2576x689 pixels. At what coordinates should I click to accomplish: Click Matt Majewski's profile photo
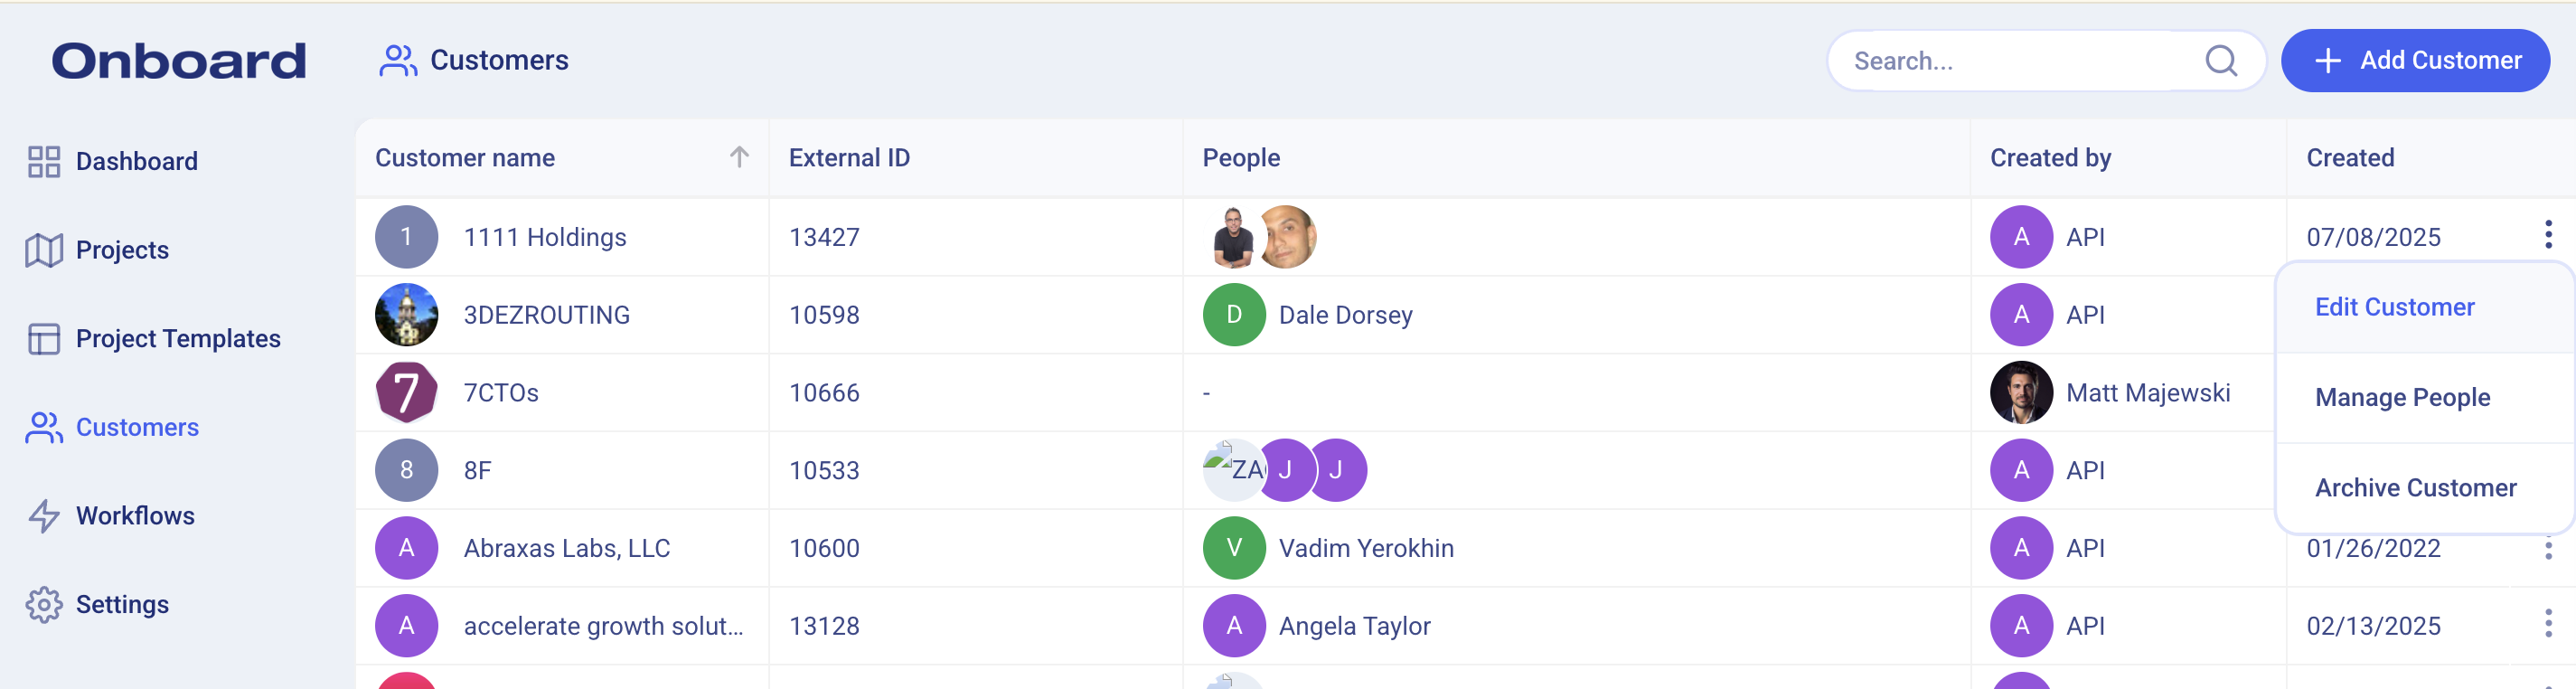(x=2021, y=393)
